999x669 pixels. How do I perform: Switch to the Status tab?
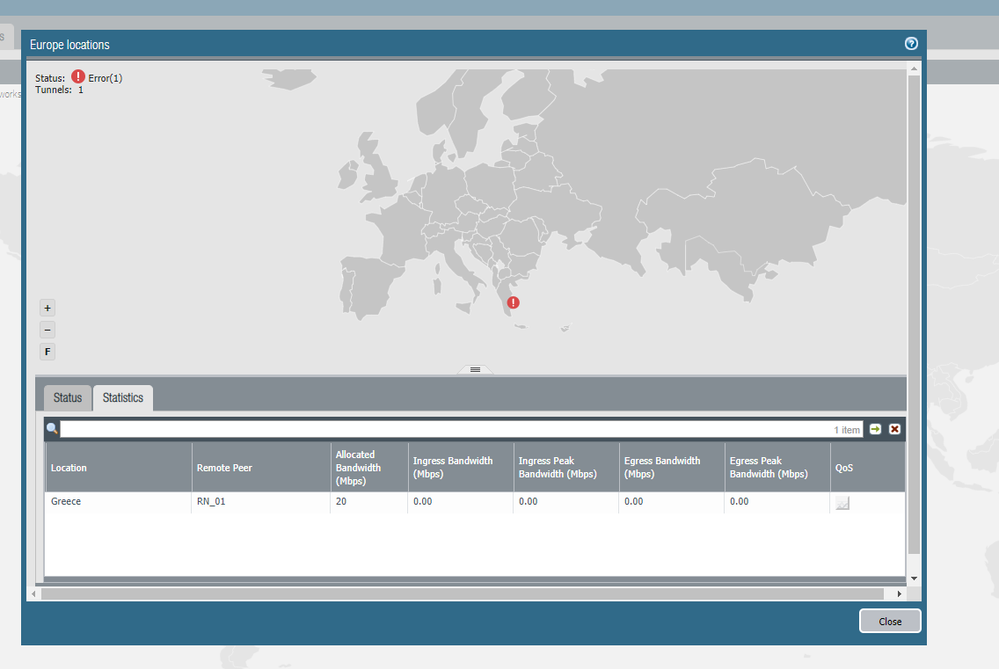[x=68, y=398]
